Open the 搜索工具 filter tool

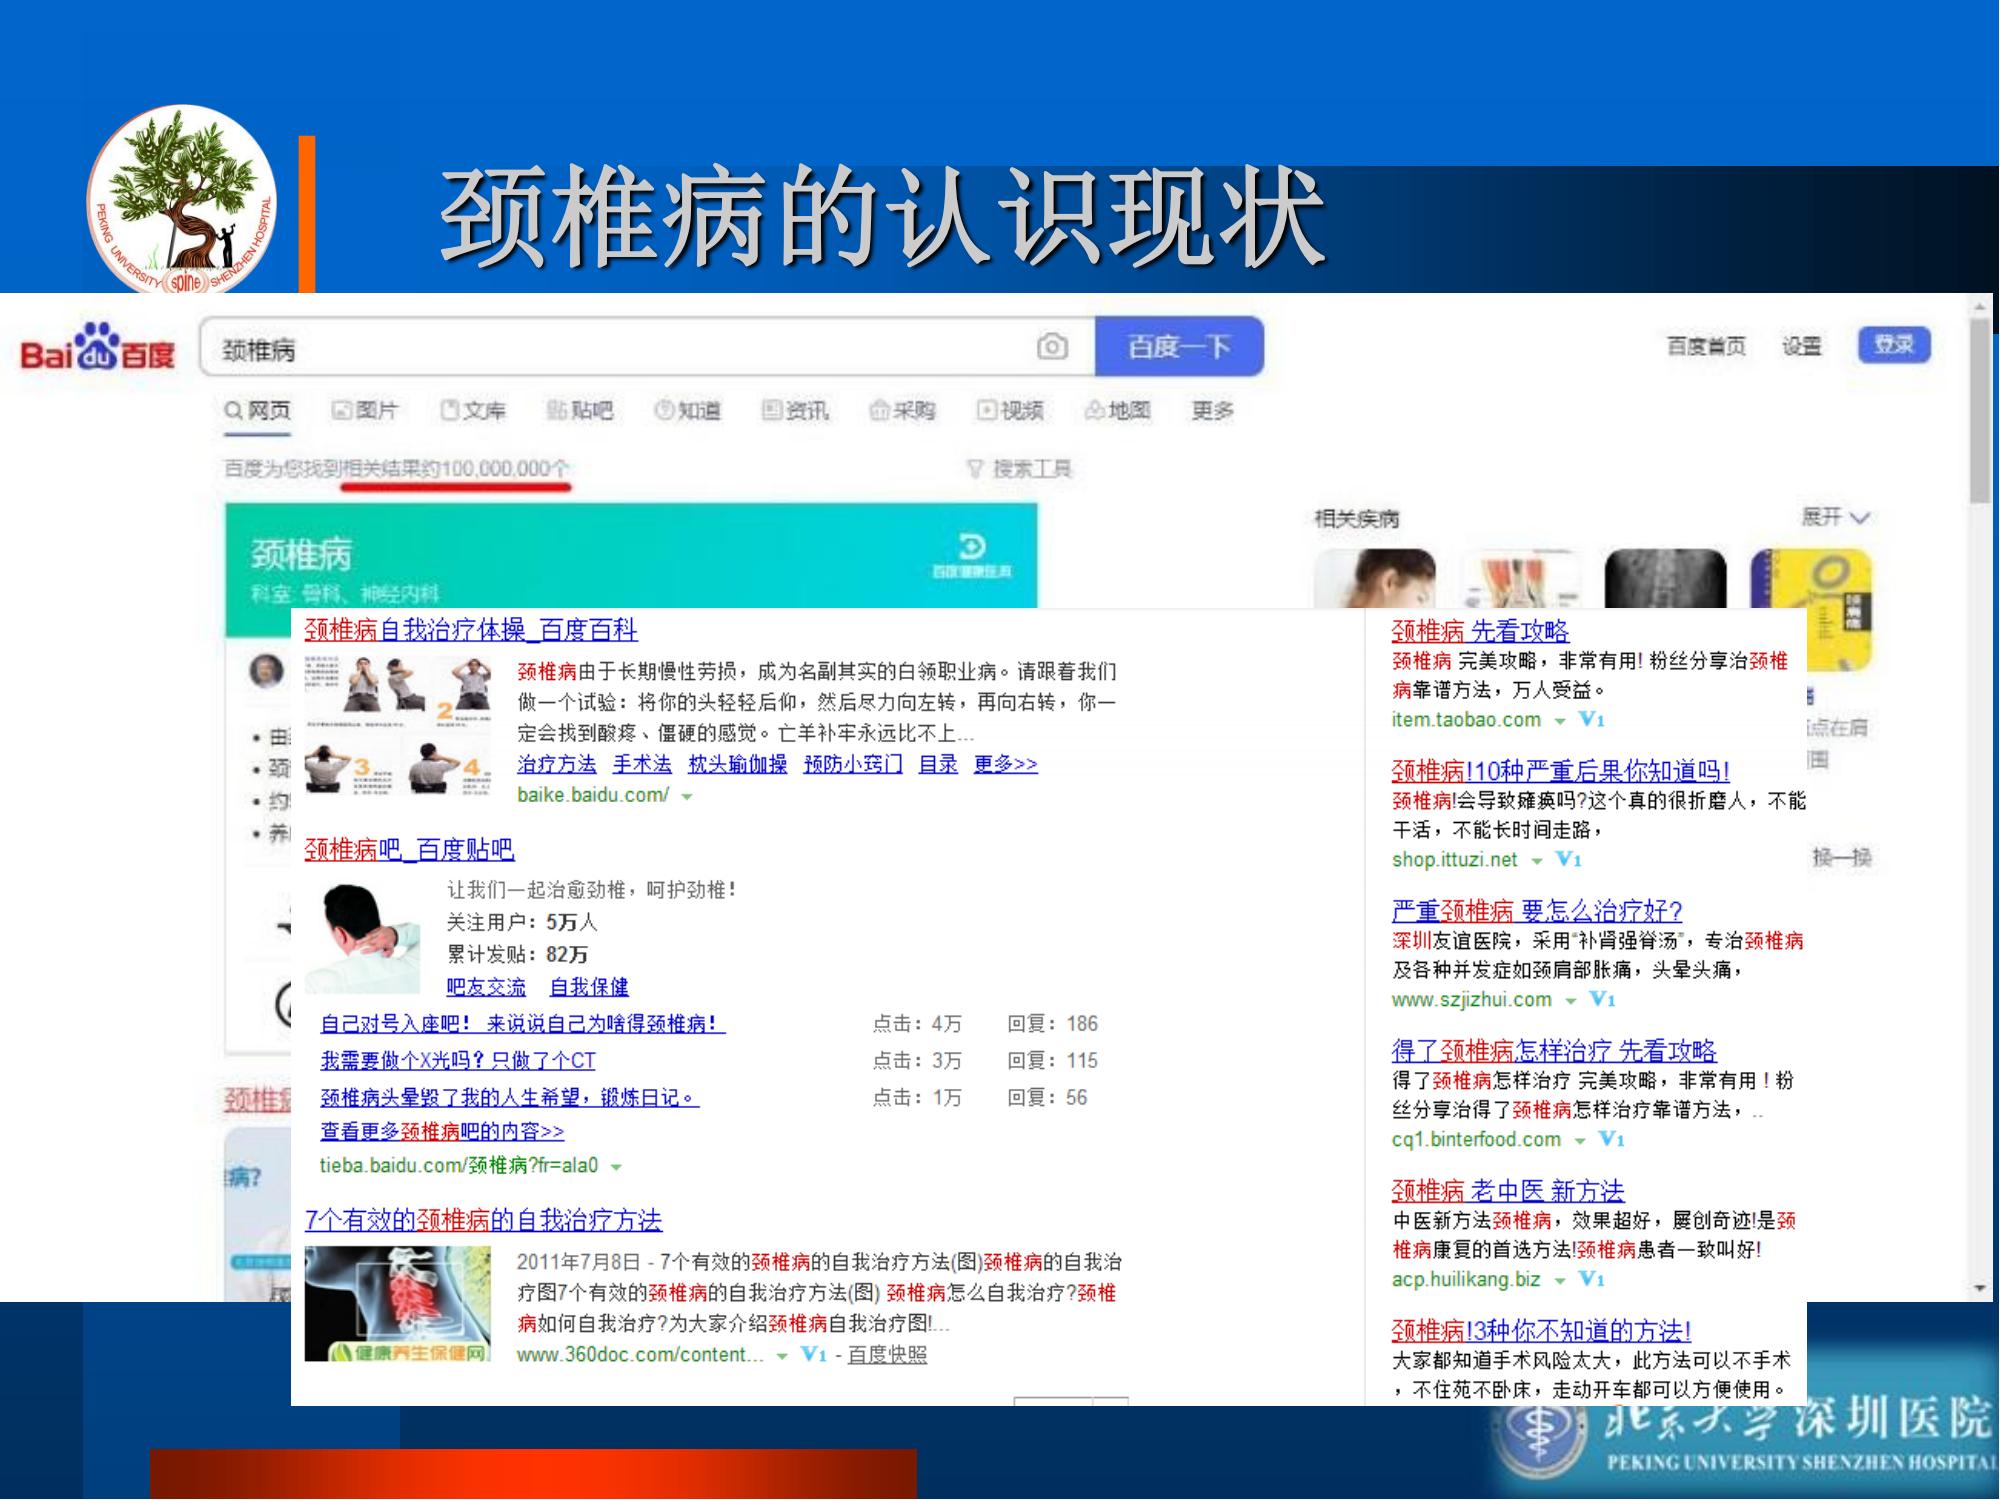click(1020, 468)
